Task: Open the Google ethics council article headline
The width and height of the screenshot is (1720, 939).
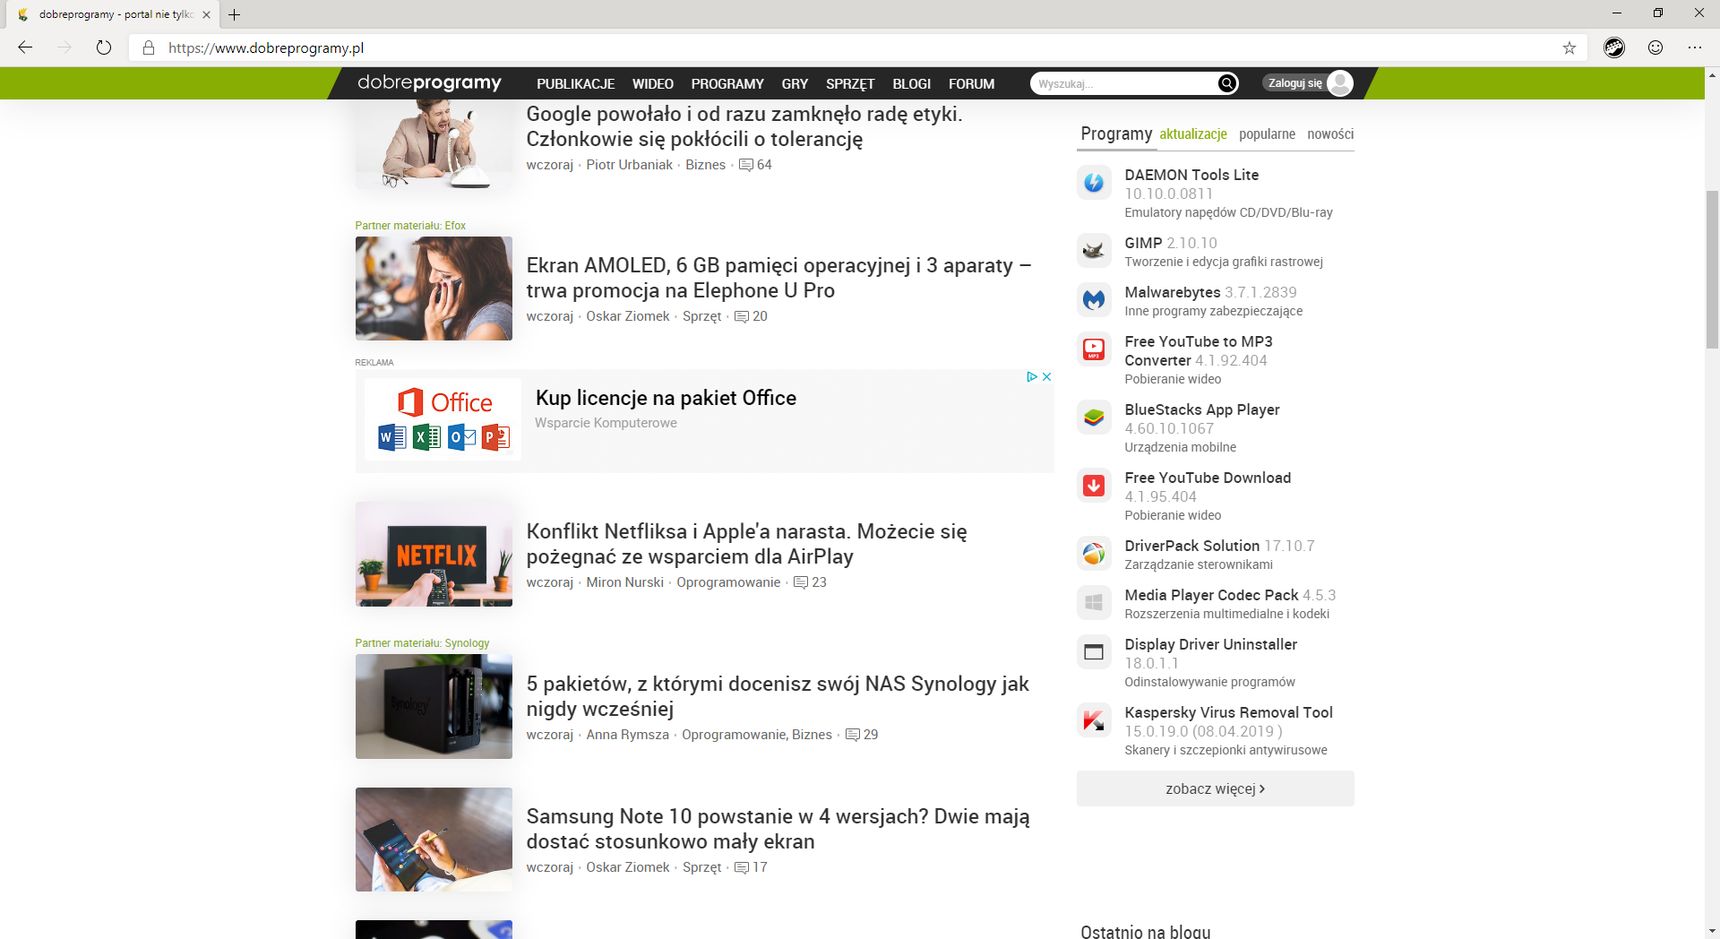Action: pos(744,127)
